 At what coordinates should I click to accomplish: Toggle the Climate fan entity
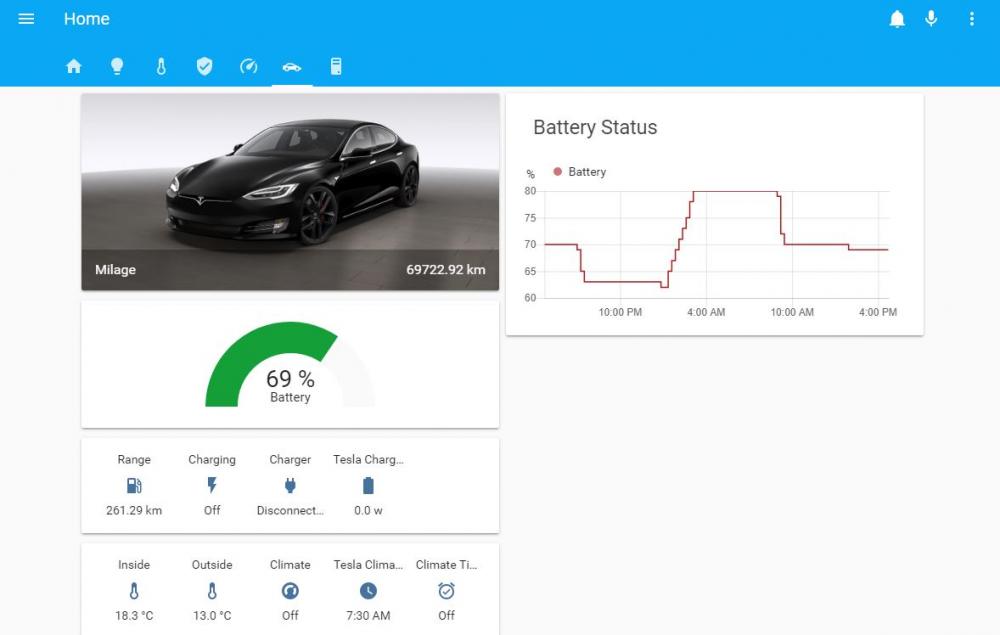click(x=290, y=591)
